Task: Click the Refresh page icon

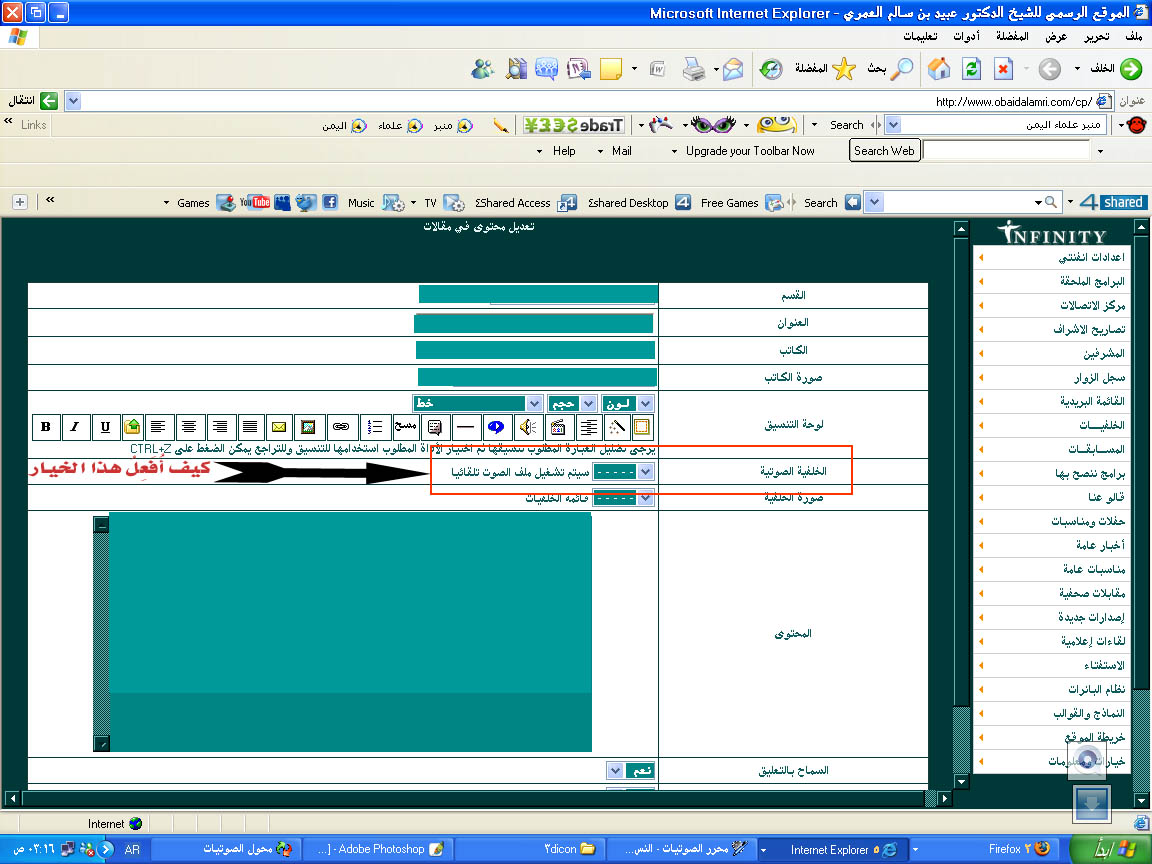Action: (971, 69)
